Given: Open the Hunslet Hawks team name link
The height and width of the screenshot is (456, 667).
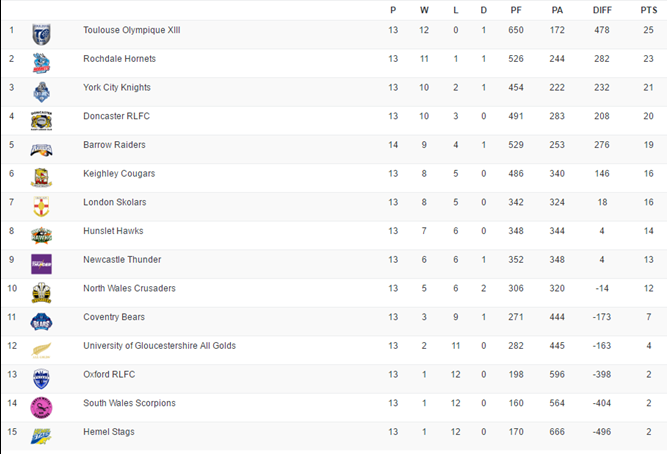Looking at the screenshot, I should pyautogui.click(x=113, y=231).
